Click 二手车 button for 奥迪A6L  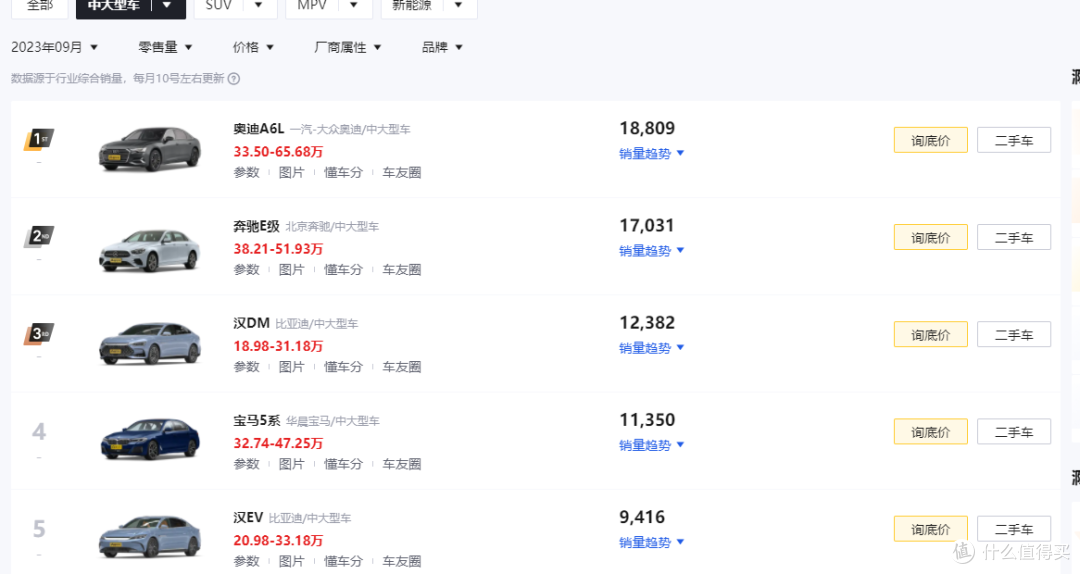point(1014,141)
